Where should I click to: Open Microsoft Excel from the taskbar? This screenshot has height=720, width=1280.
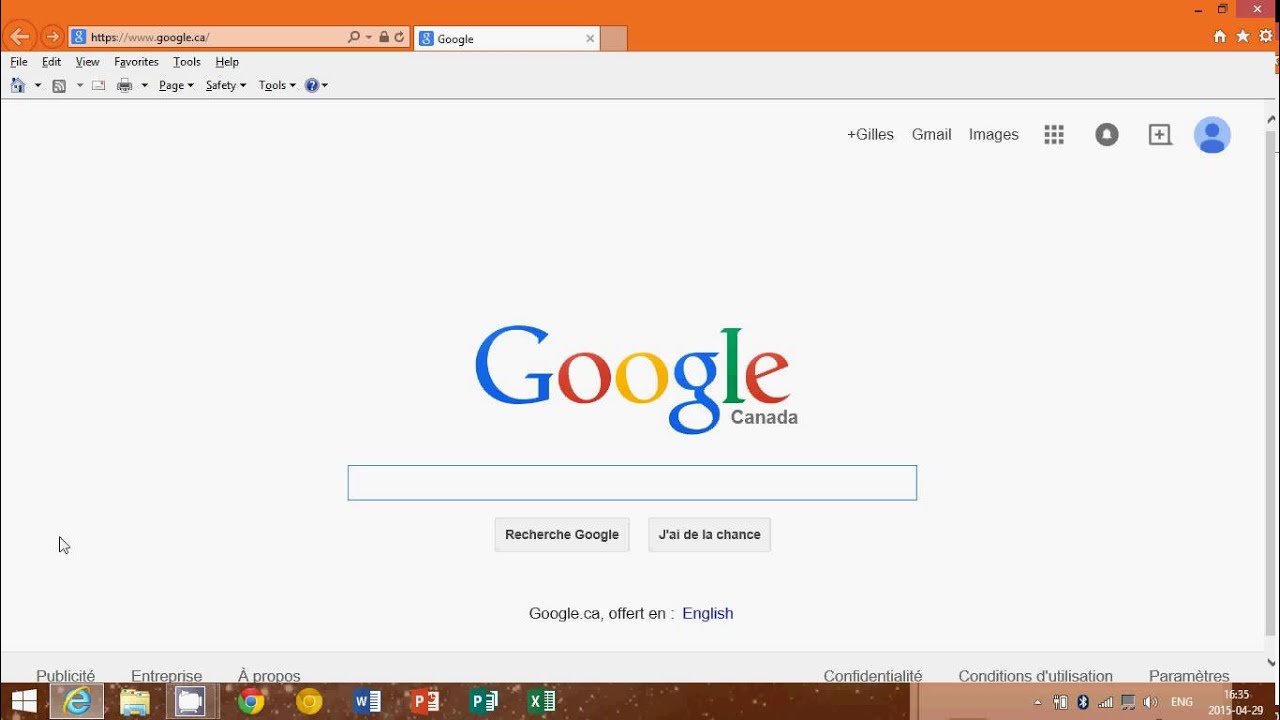pyautogui.click(x=541, y=701)
